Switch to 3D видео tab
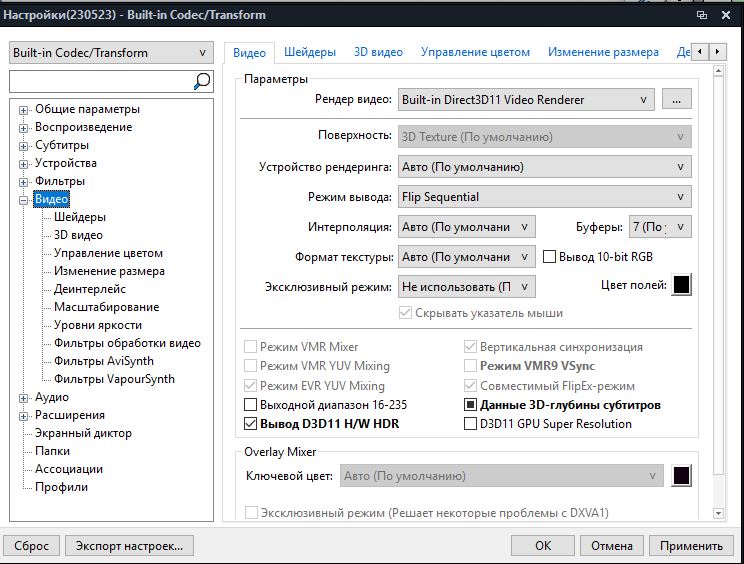Screen dimensions: 744x564 (x=378, y=52)
